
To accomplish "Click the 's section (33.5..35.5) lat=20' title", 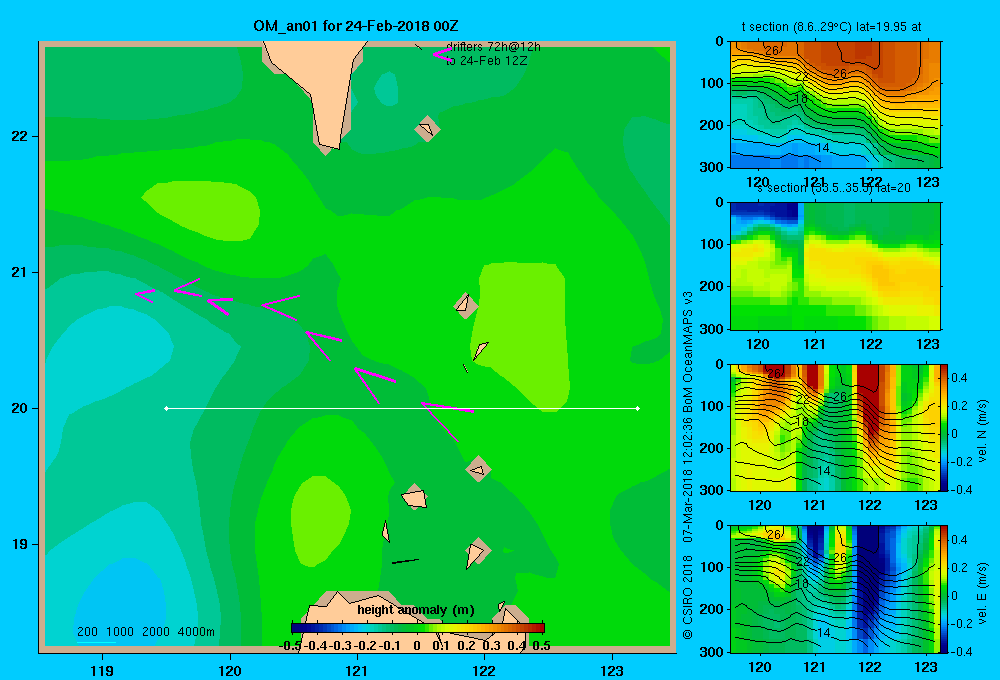I will click(833, 188).
